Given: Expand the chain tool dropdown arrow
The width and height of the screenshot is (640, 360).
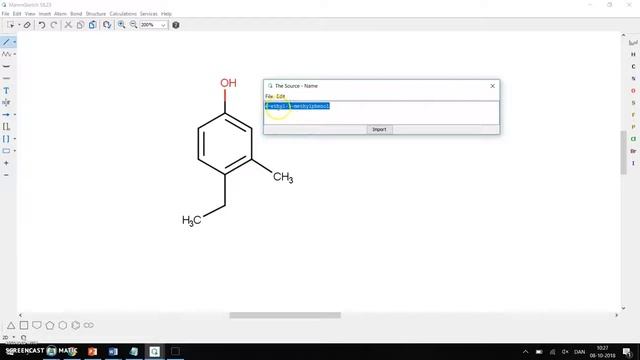Looking at the screenshot, I should (x=15, y=54).
